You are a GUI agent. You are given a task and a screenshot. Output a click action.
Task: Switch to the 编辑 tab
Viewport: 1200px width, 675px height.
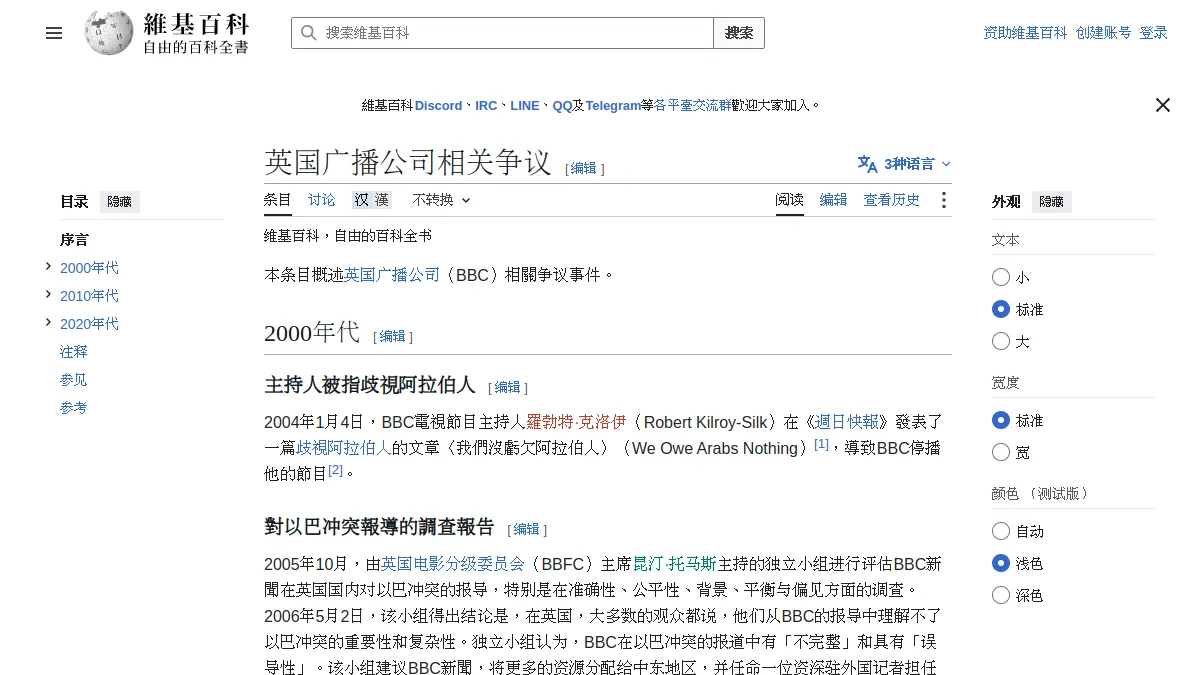tap(834, 200)
